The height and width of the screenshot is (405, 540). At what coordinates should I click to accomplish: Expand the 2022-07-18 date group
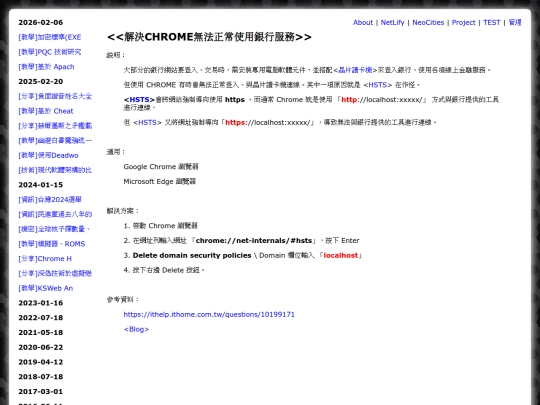coord(41,318)
